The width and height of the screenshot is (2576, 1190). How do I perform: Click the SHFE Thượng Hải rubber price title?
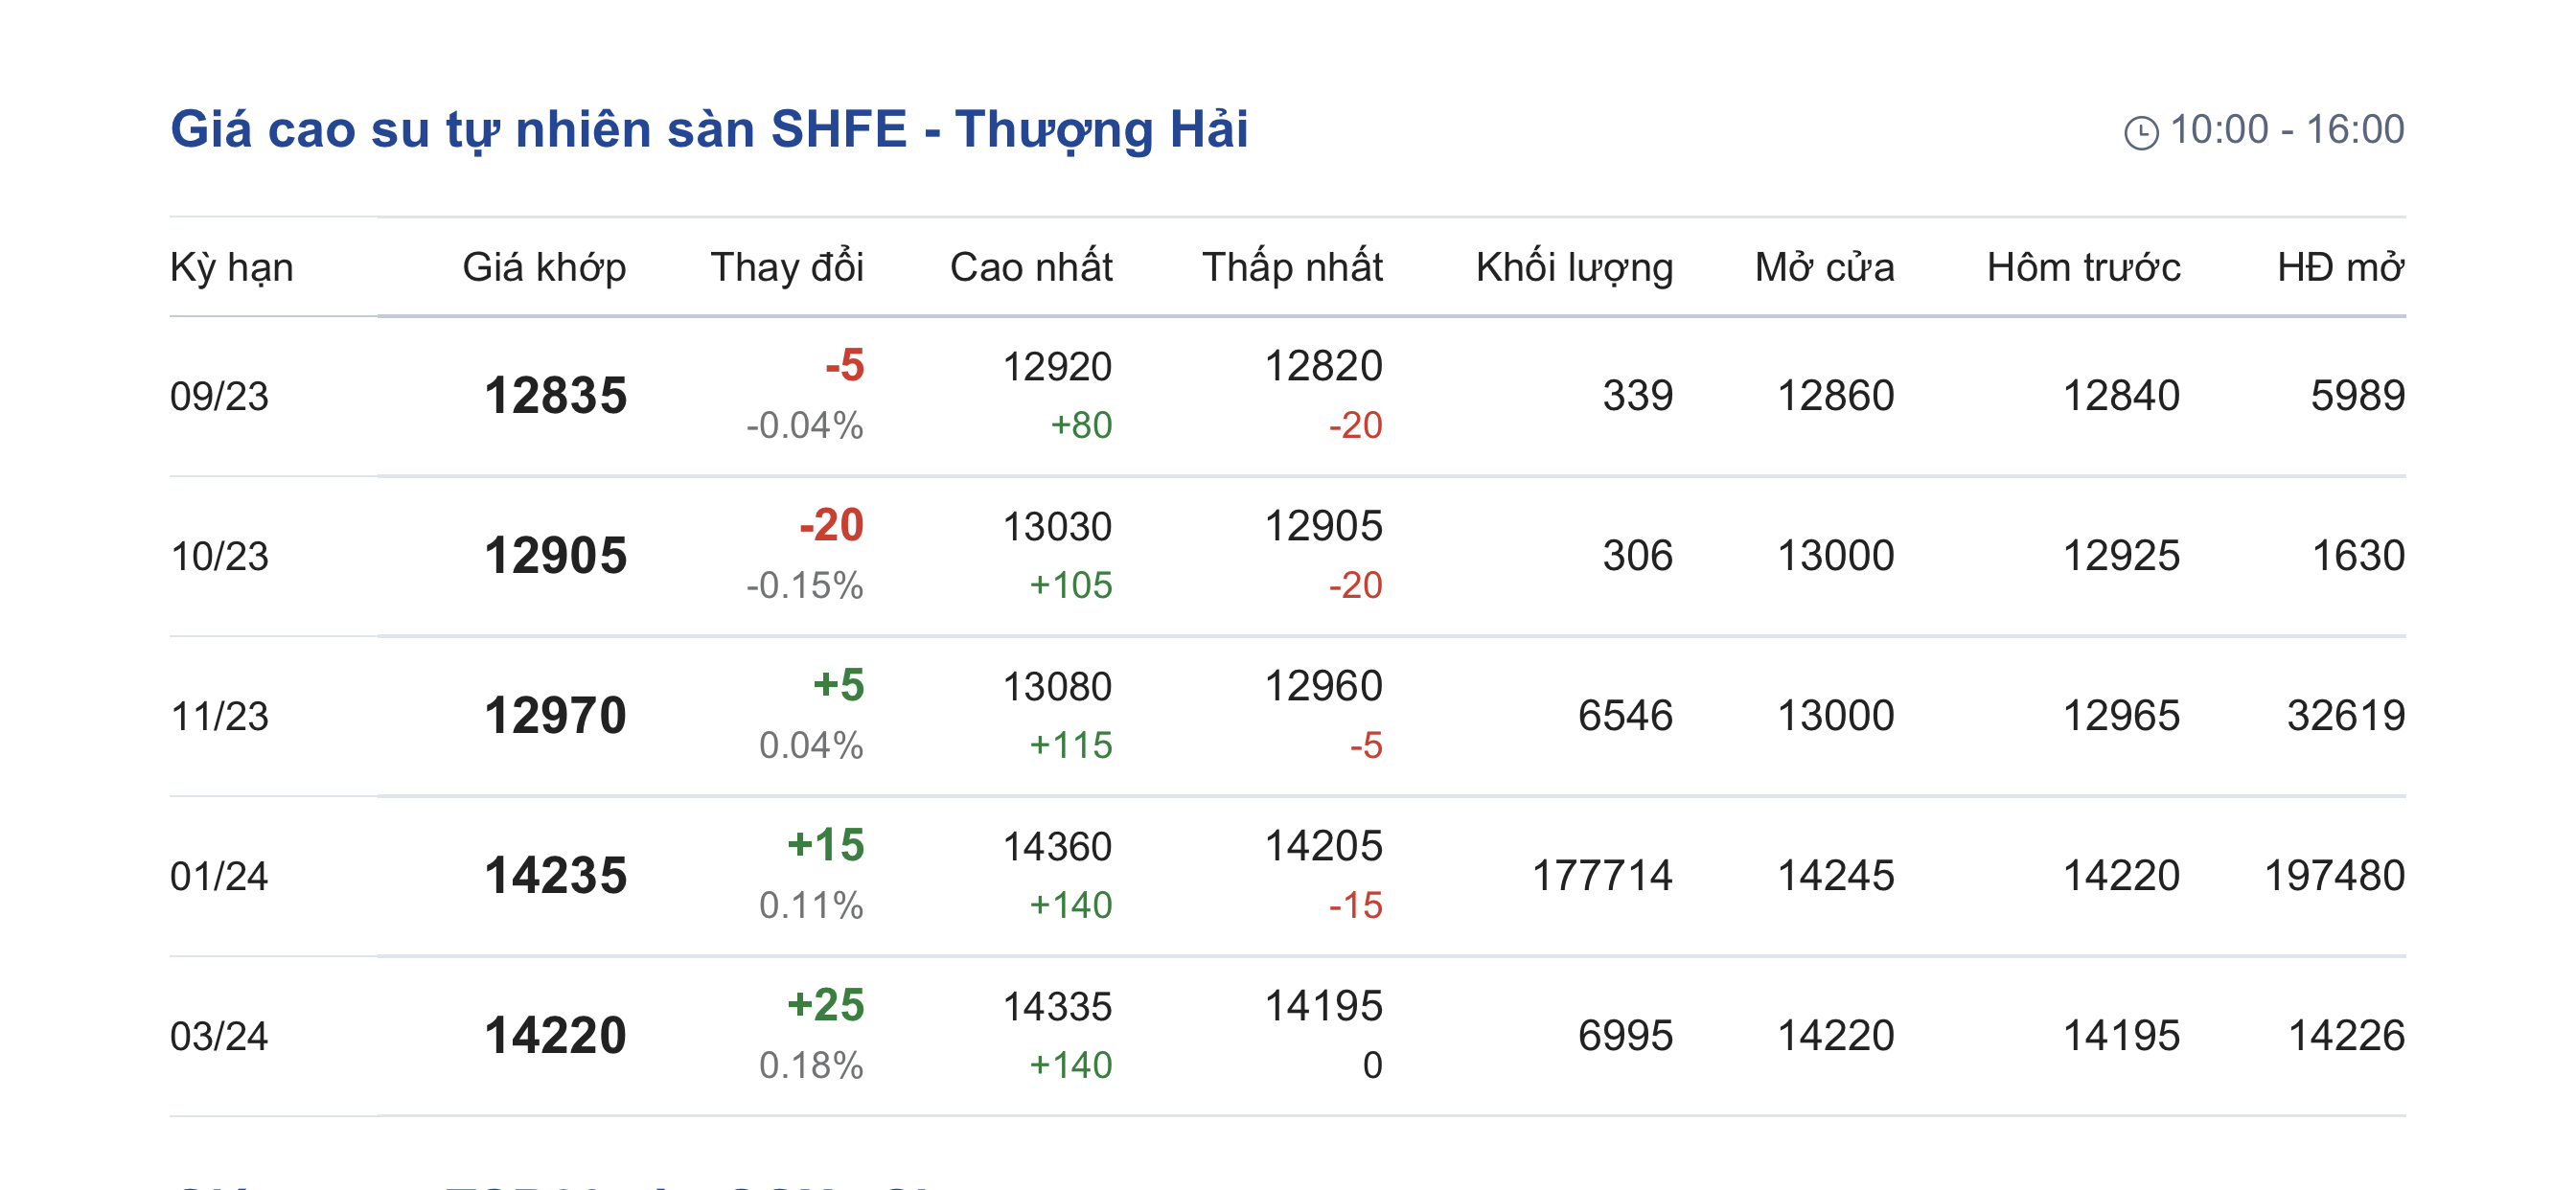tap(709, 130)
